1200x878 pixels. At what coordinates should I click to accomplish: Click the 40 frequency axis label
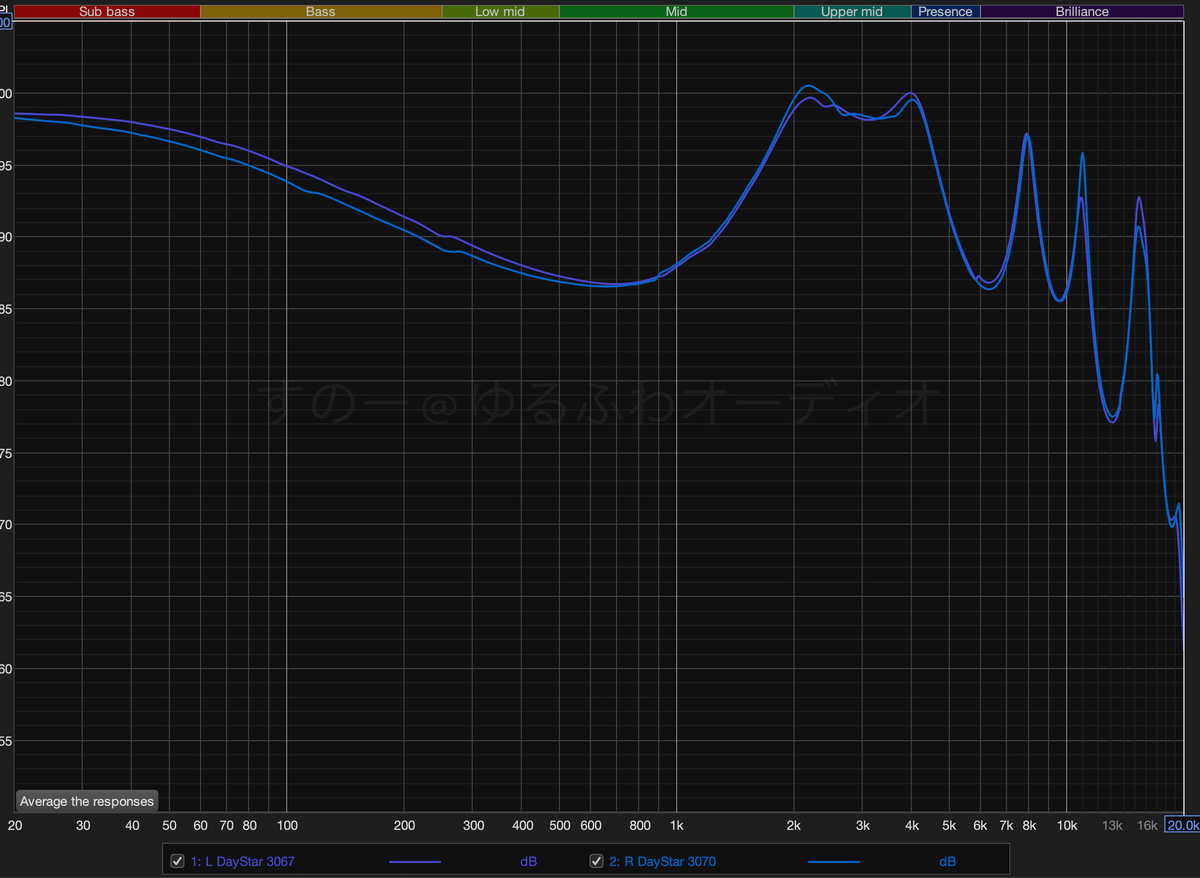(132, 826)
